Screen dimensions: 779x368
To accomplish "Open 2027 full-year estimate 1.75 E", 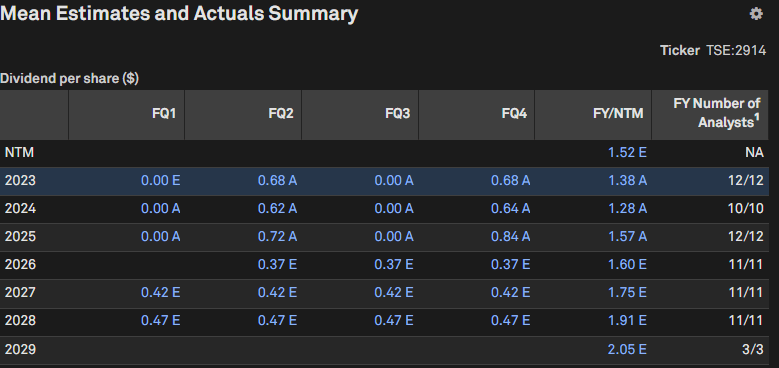I will [x=627, y=293].
